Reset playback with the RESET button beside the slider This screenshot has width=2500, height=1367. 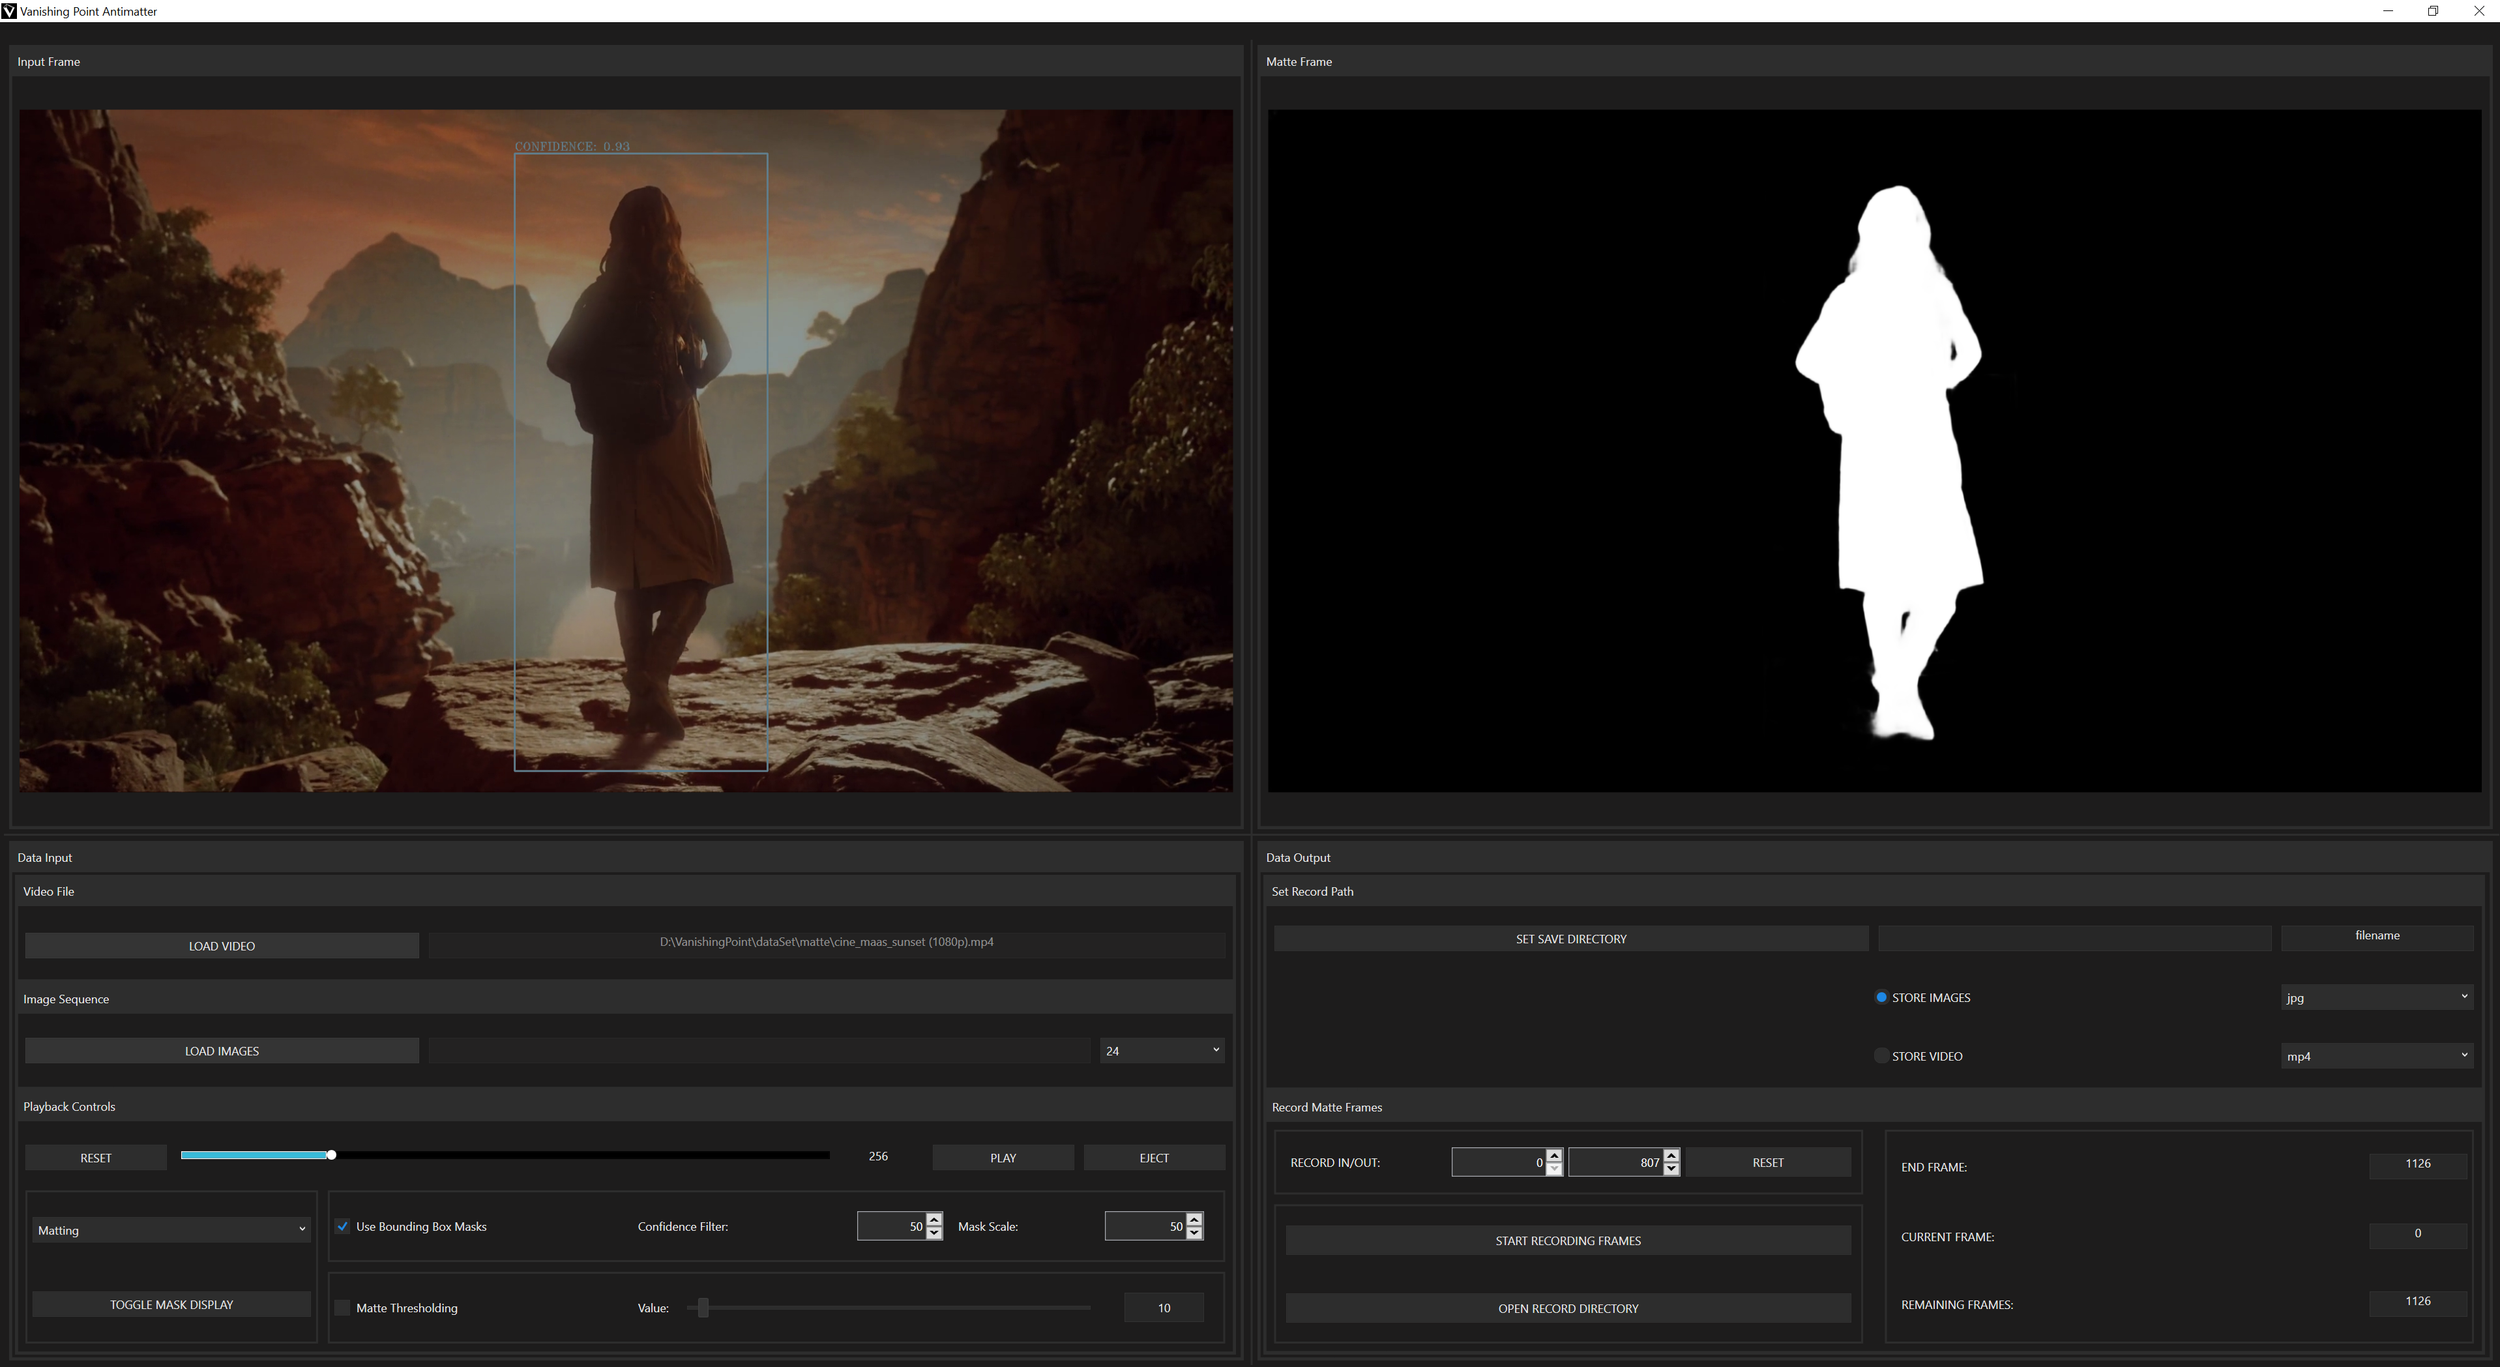96,1158
